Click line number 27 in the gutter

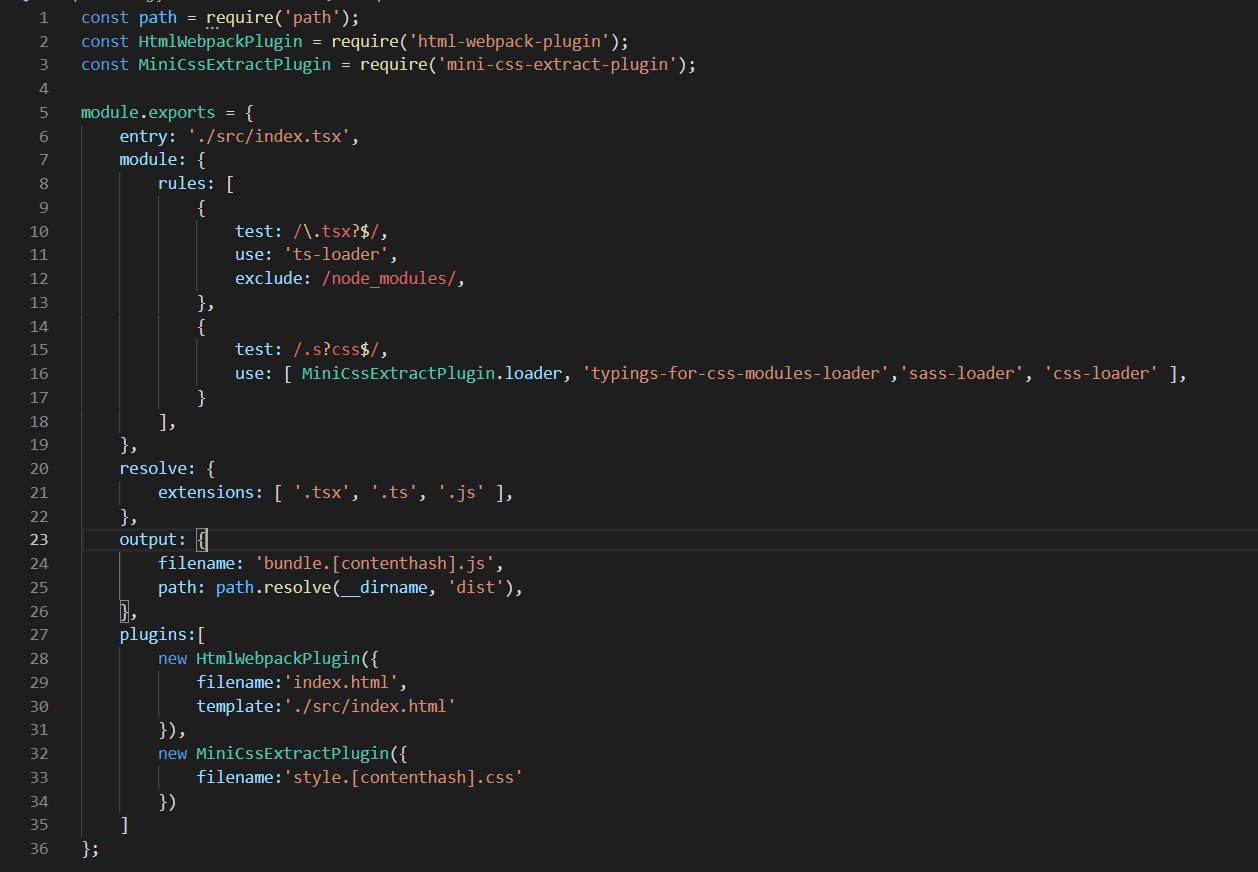tap(39, 634)
